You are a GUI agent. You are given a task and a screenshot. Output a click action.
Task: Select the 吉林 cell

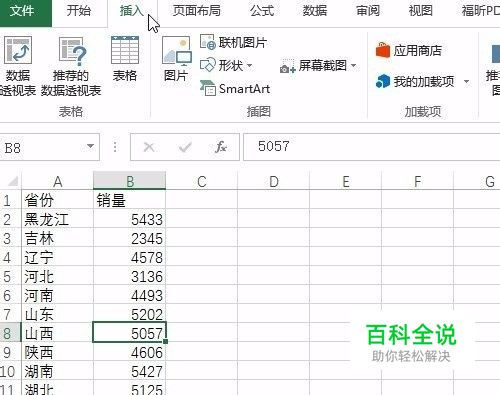[x=57, y=238]
